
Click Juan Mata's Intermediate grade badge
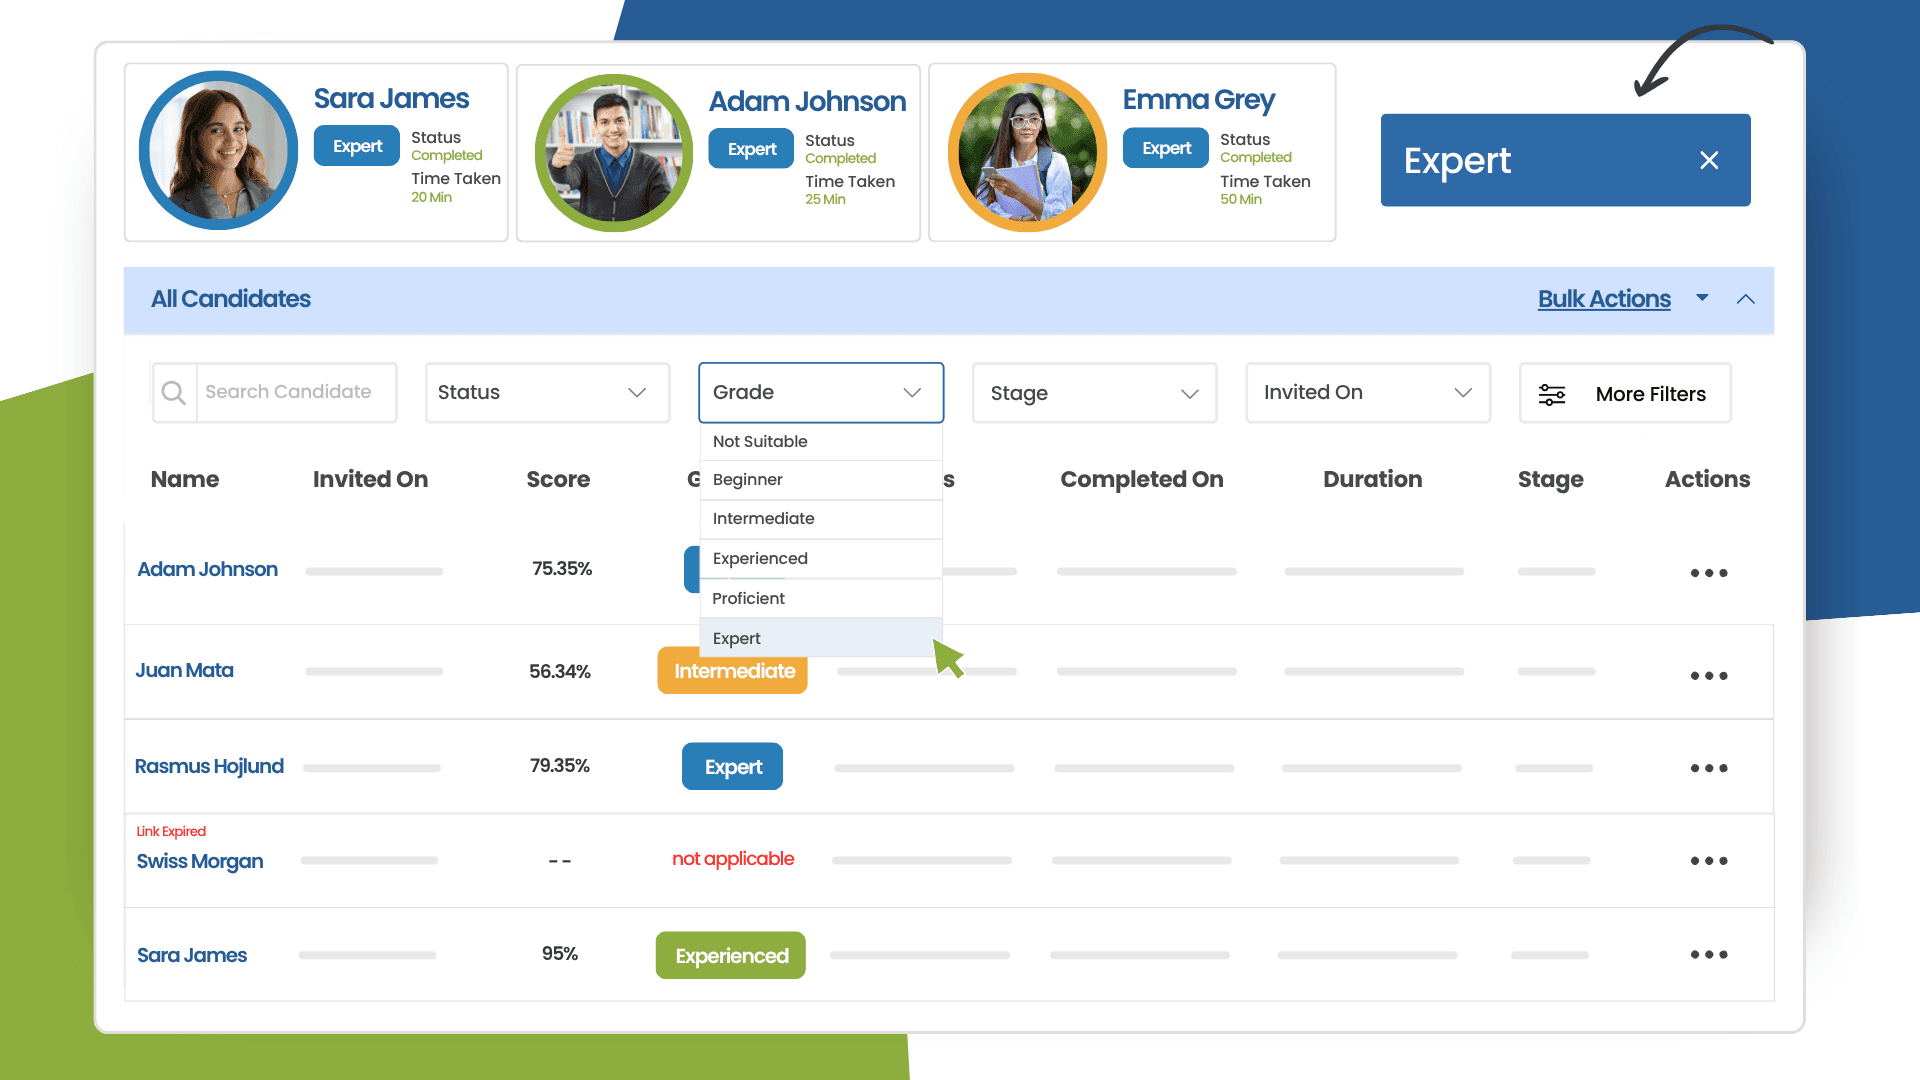coord(732,671)
